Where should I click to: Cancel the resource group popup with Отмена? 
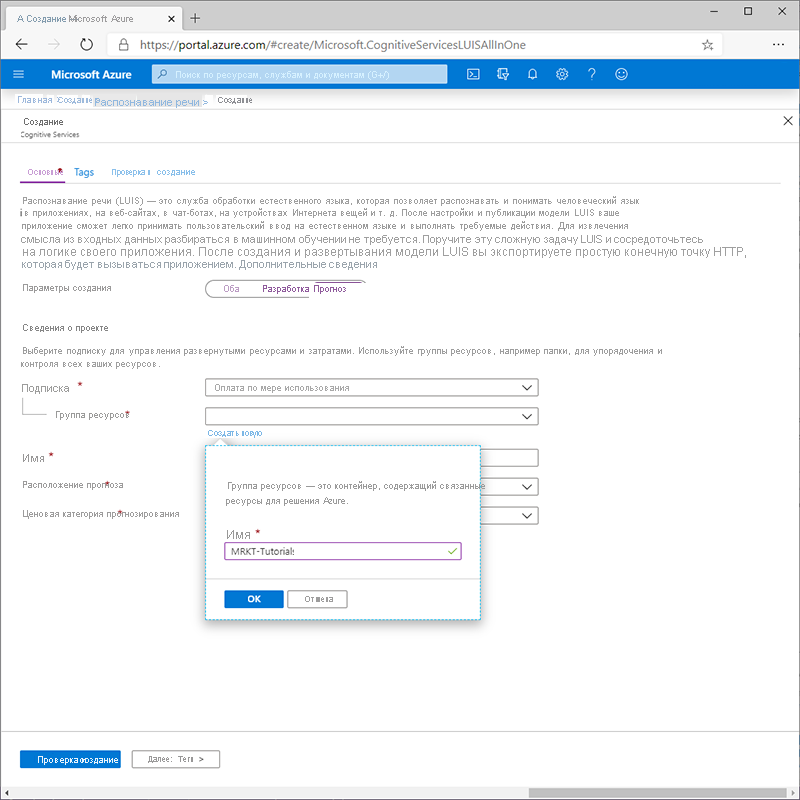317,599
